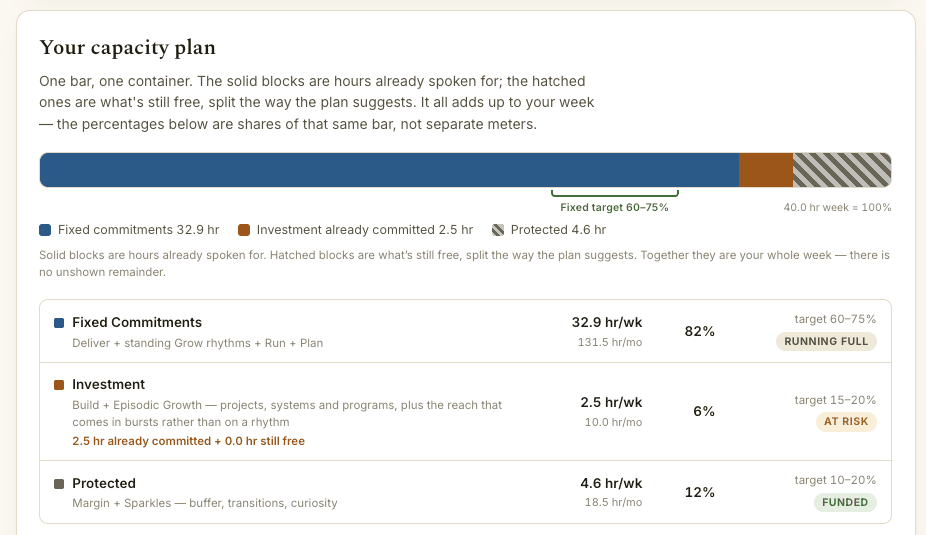Viewport: 926px width, 535px height.
Task: Open the Fixed Commitments row title
Action: click(x=137, y=322)
